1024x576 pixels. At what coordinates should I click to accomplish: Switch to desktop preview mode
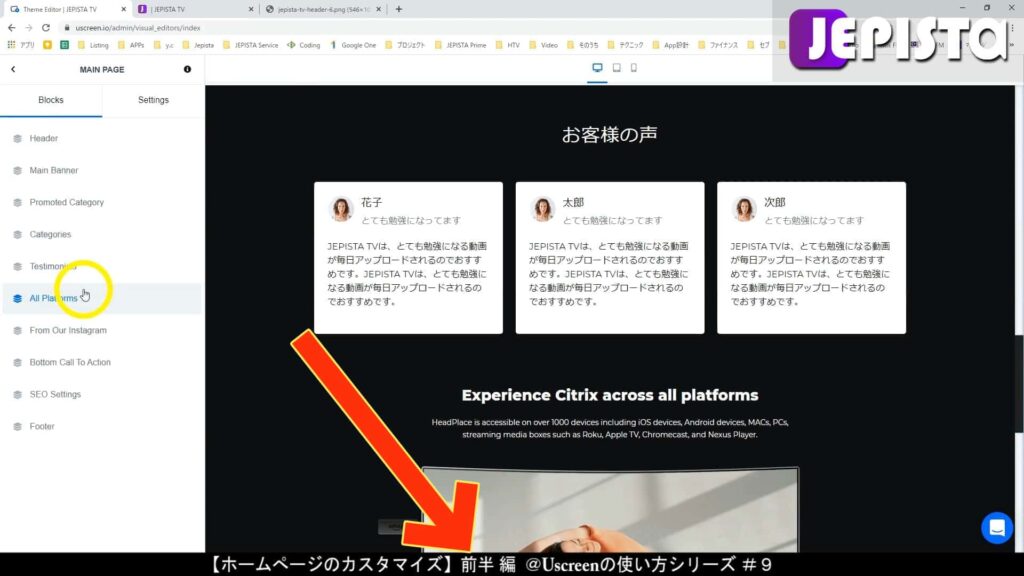pyautogui.click(x=597, y=68)
